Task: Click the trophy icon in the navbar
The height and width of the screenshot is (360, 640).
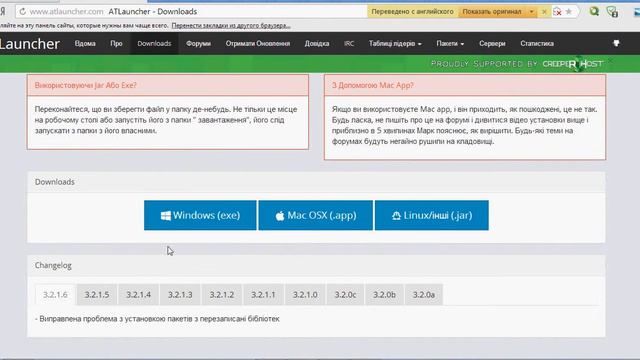Action: tap(616, 43)
